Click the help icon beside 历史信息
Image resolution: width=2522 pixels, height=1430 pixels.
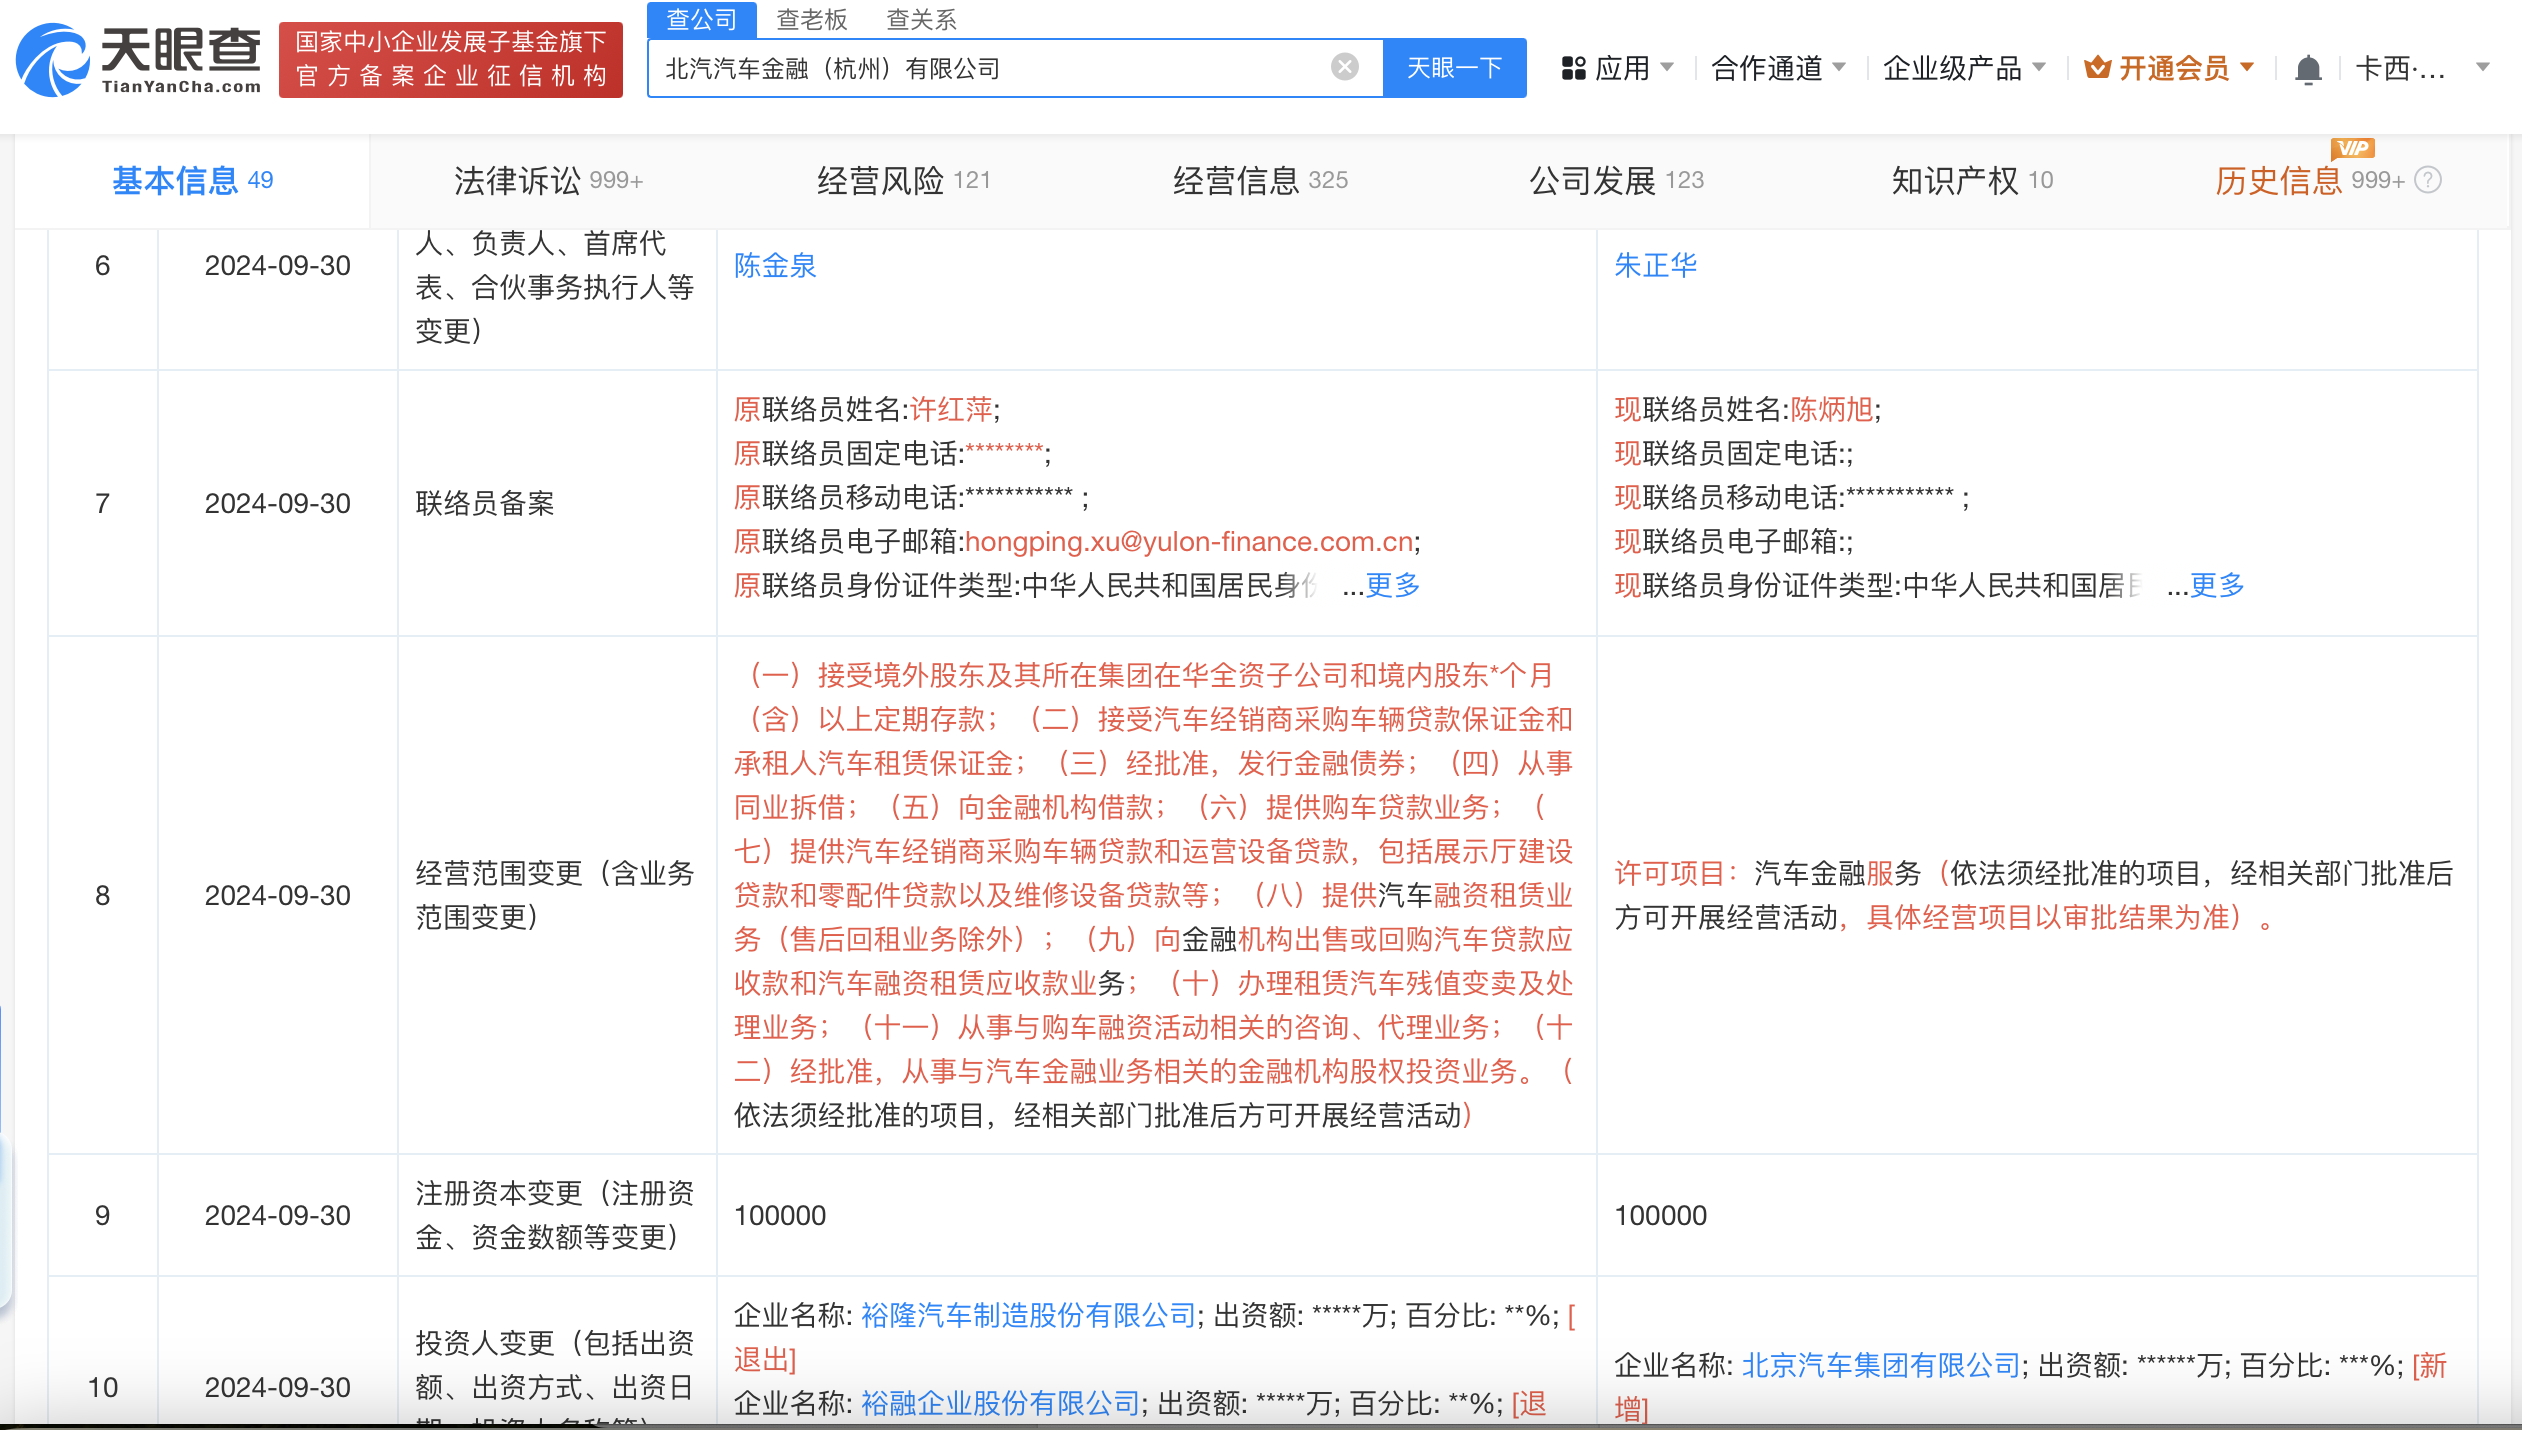[2428, 180]
